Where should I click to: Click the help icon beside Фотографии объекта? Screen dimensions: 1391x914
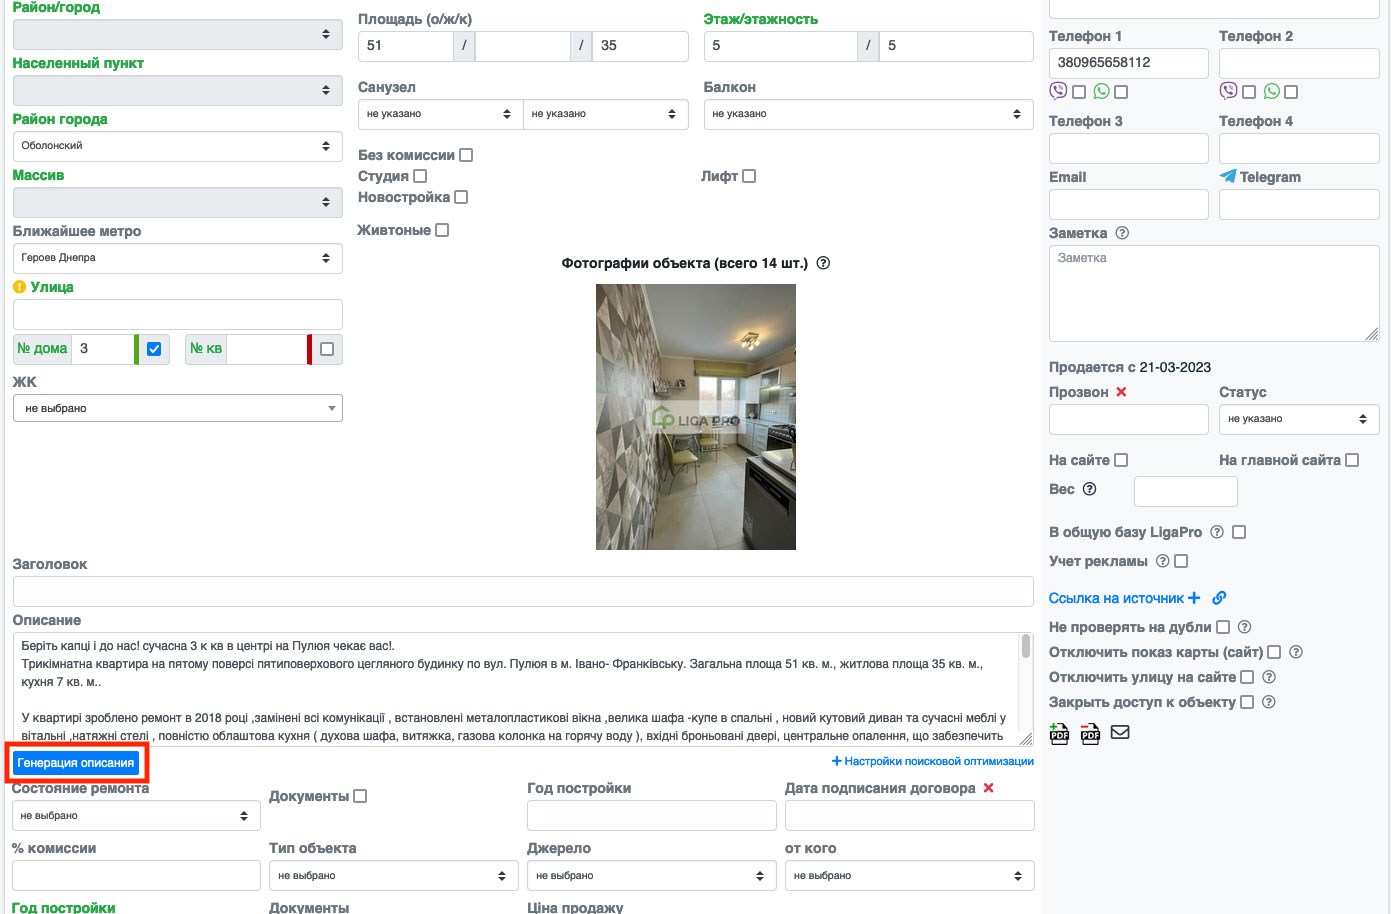coord(823,263)
